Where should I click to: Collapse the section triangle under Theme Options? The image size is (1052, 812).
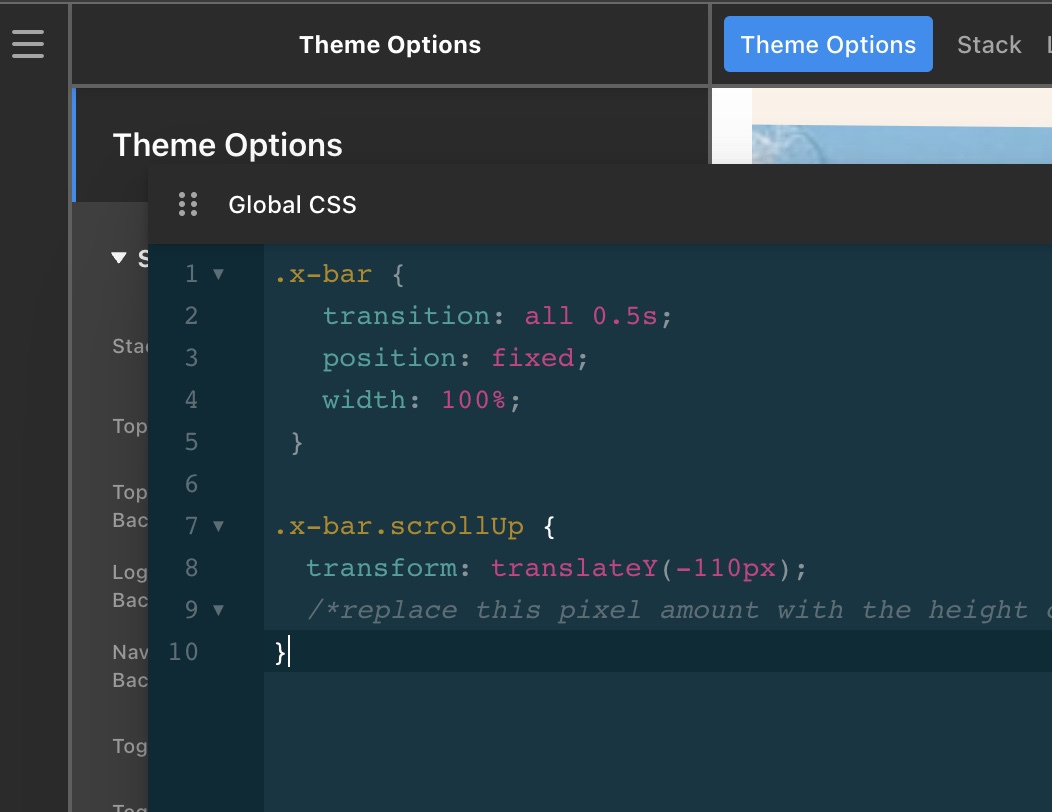pyautogui.click(x=119, y=259)
